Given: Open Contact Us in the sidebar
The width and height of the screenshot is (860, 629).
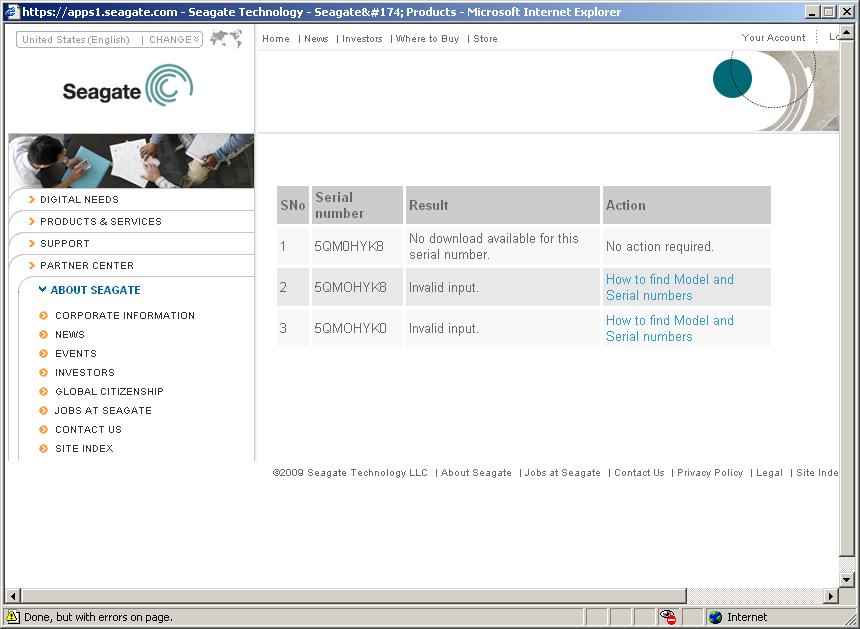Looking at the screenshot, I should point(88,430).
